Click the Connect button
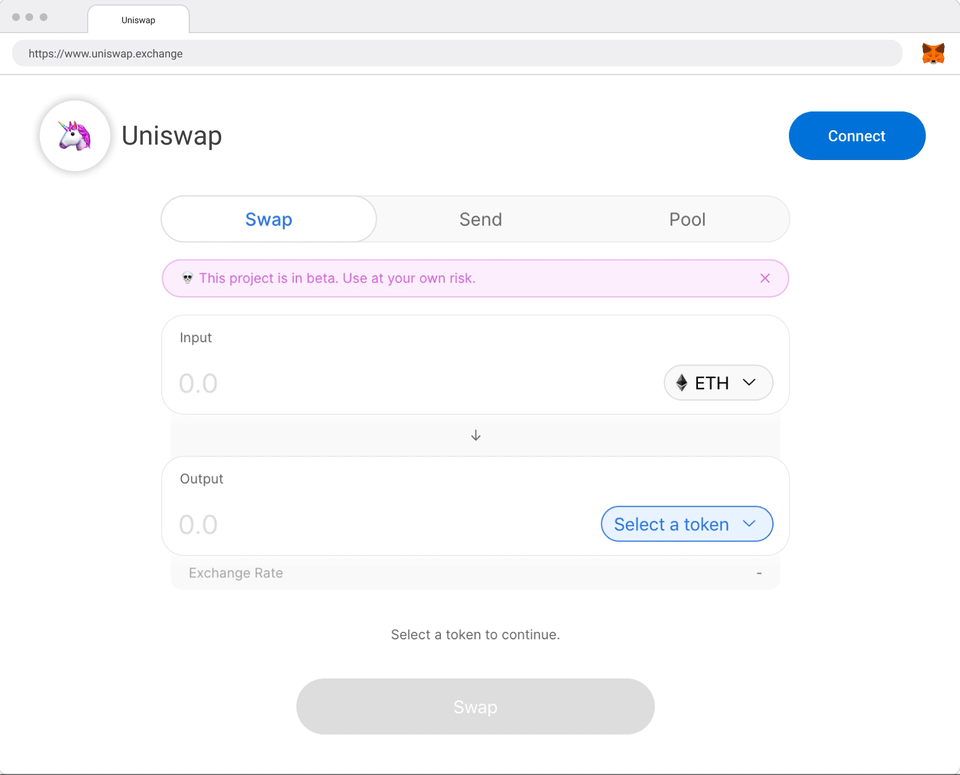This screenshot has height=775, width=960. (857, 136)
